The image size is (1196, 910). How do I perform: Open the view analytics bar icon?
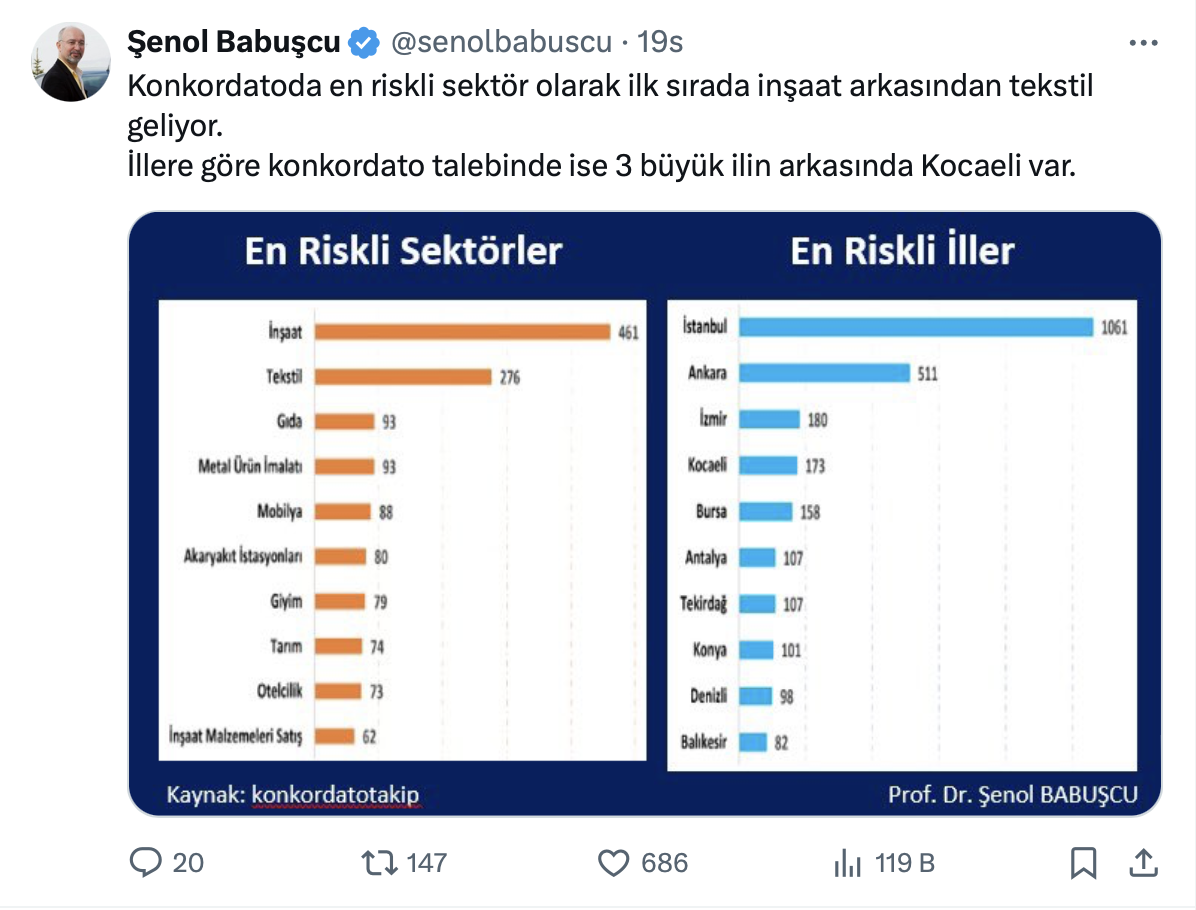pyautogui.click(x=848, y=862)
